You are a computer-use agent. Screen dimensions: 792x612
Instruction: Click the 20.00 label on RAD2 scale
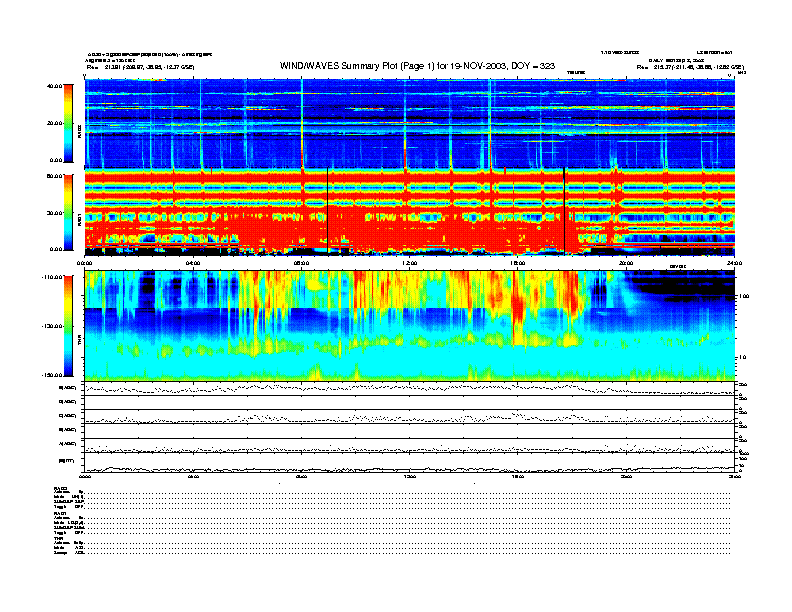point(55,123)
